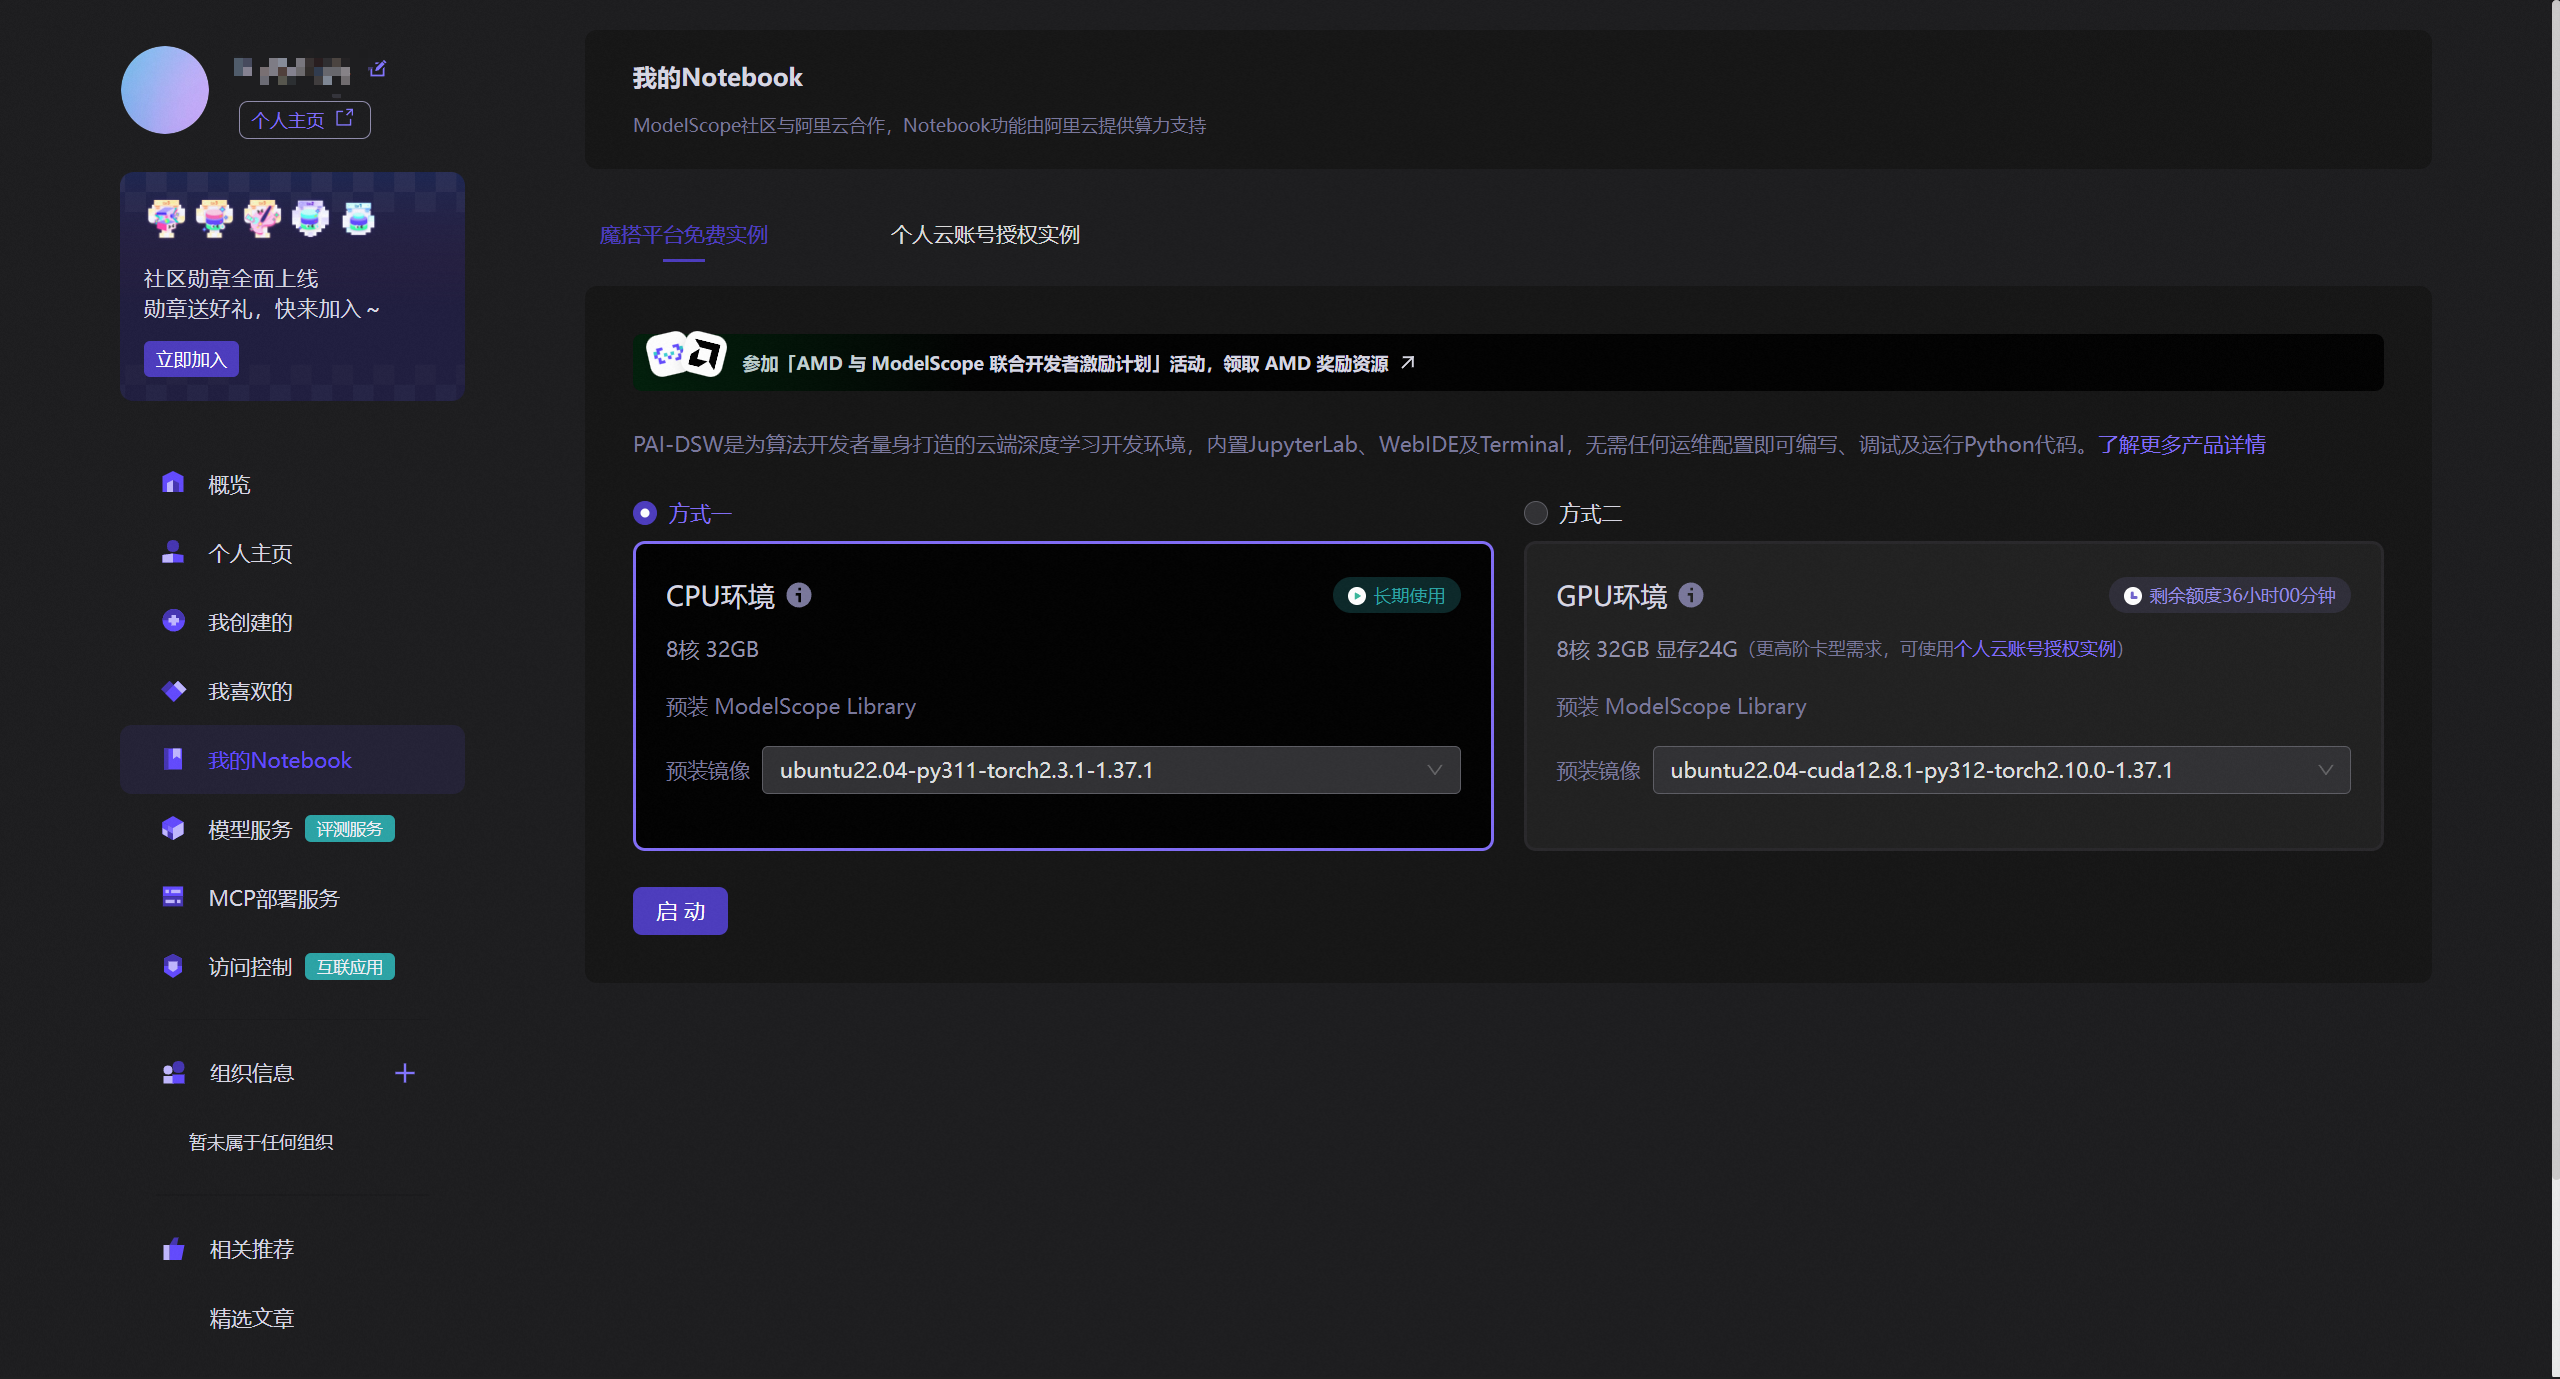Open the AMD campaign external-link arrow
Image resolution: width=2560 pixels, height=1379 pixels.
[x=1408, y=362]
